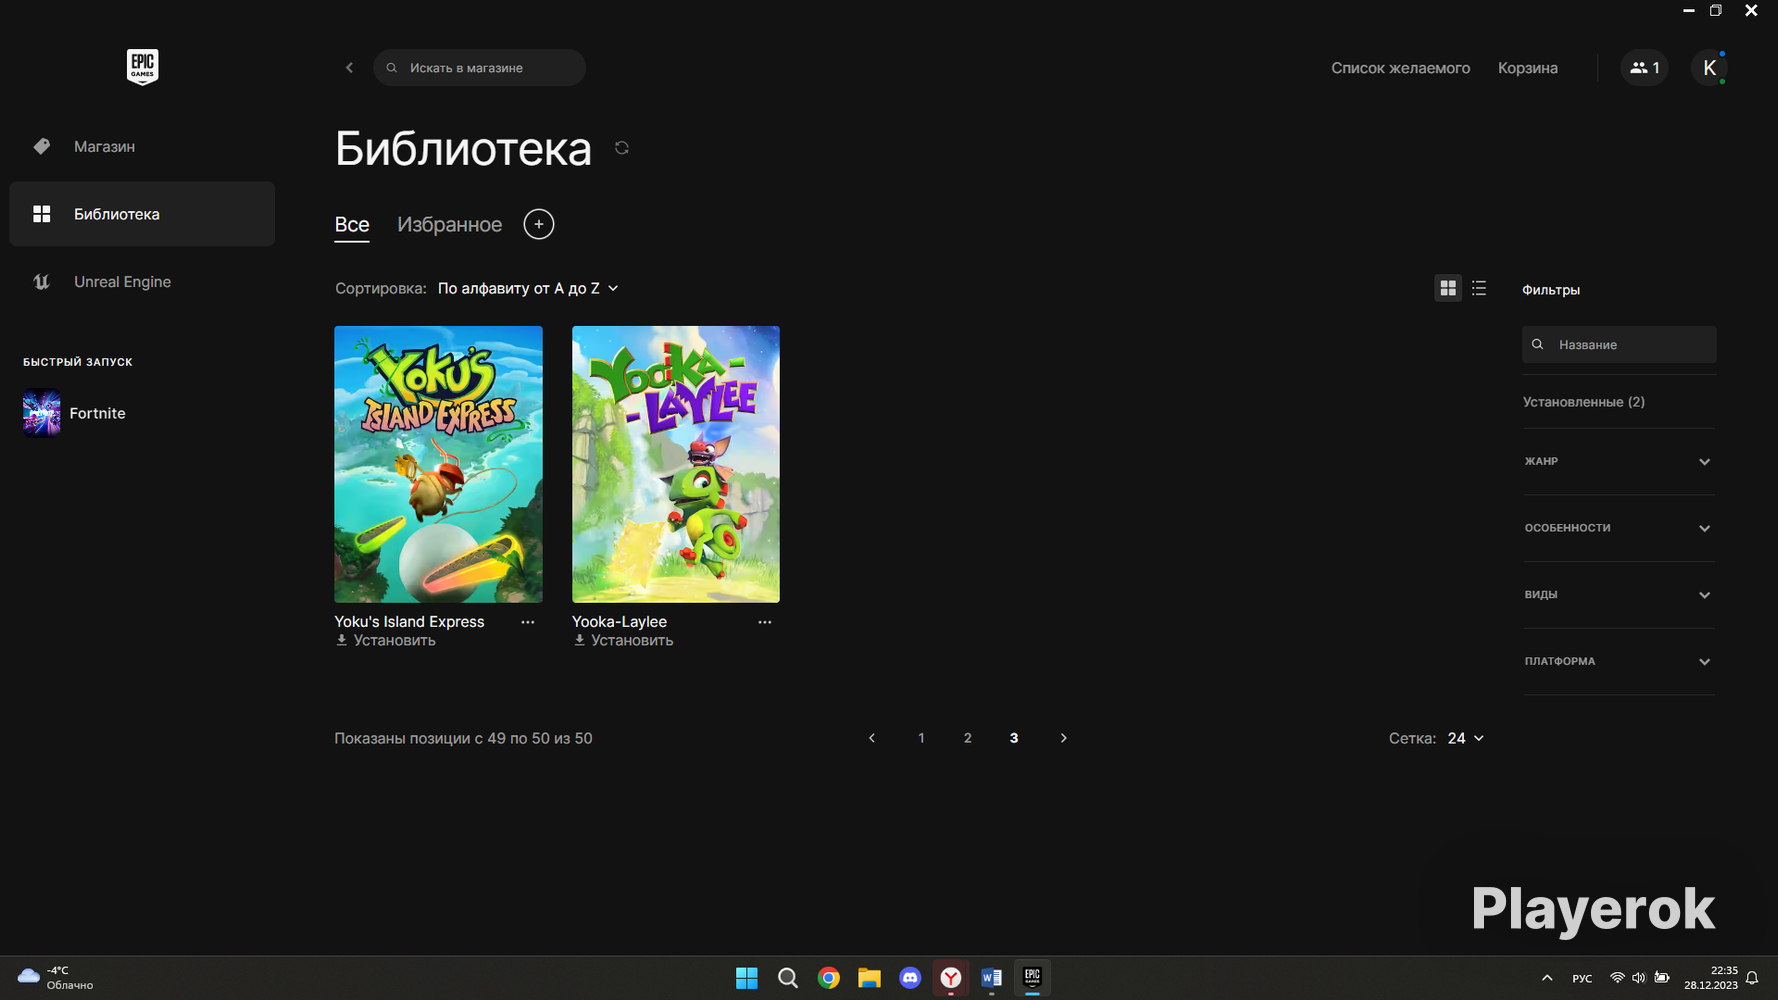Refresh the library with the sync icon
Image resolution: width=1778 pixels, height=1000 pixels.
pyautogui.click(x=622, y=148)
